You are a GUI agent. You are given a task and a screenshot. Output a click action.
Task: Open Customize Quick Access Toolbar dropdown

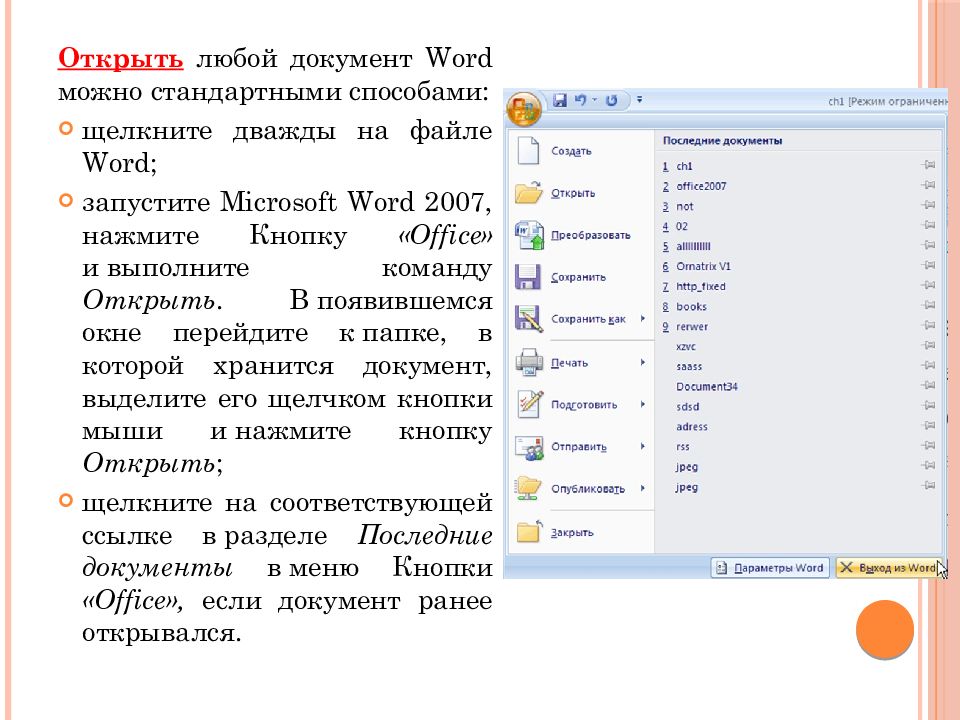tap(639, 99)
